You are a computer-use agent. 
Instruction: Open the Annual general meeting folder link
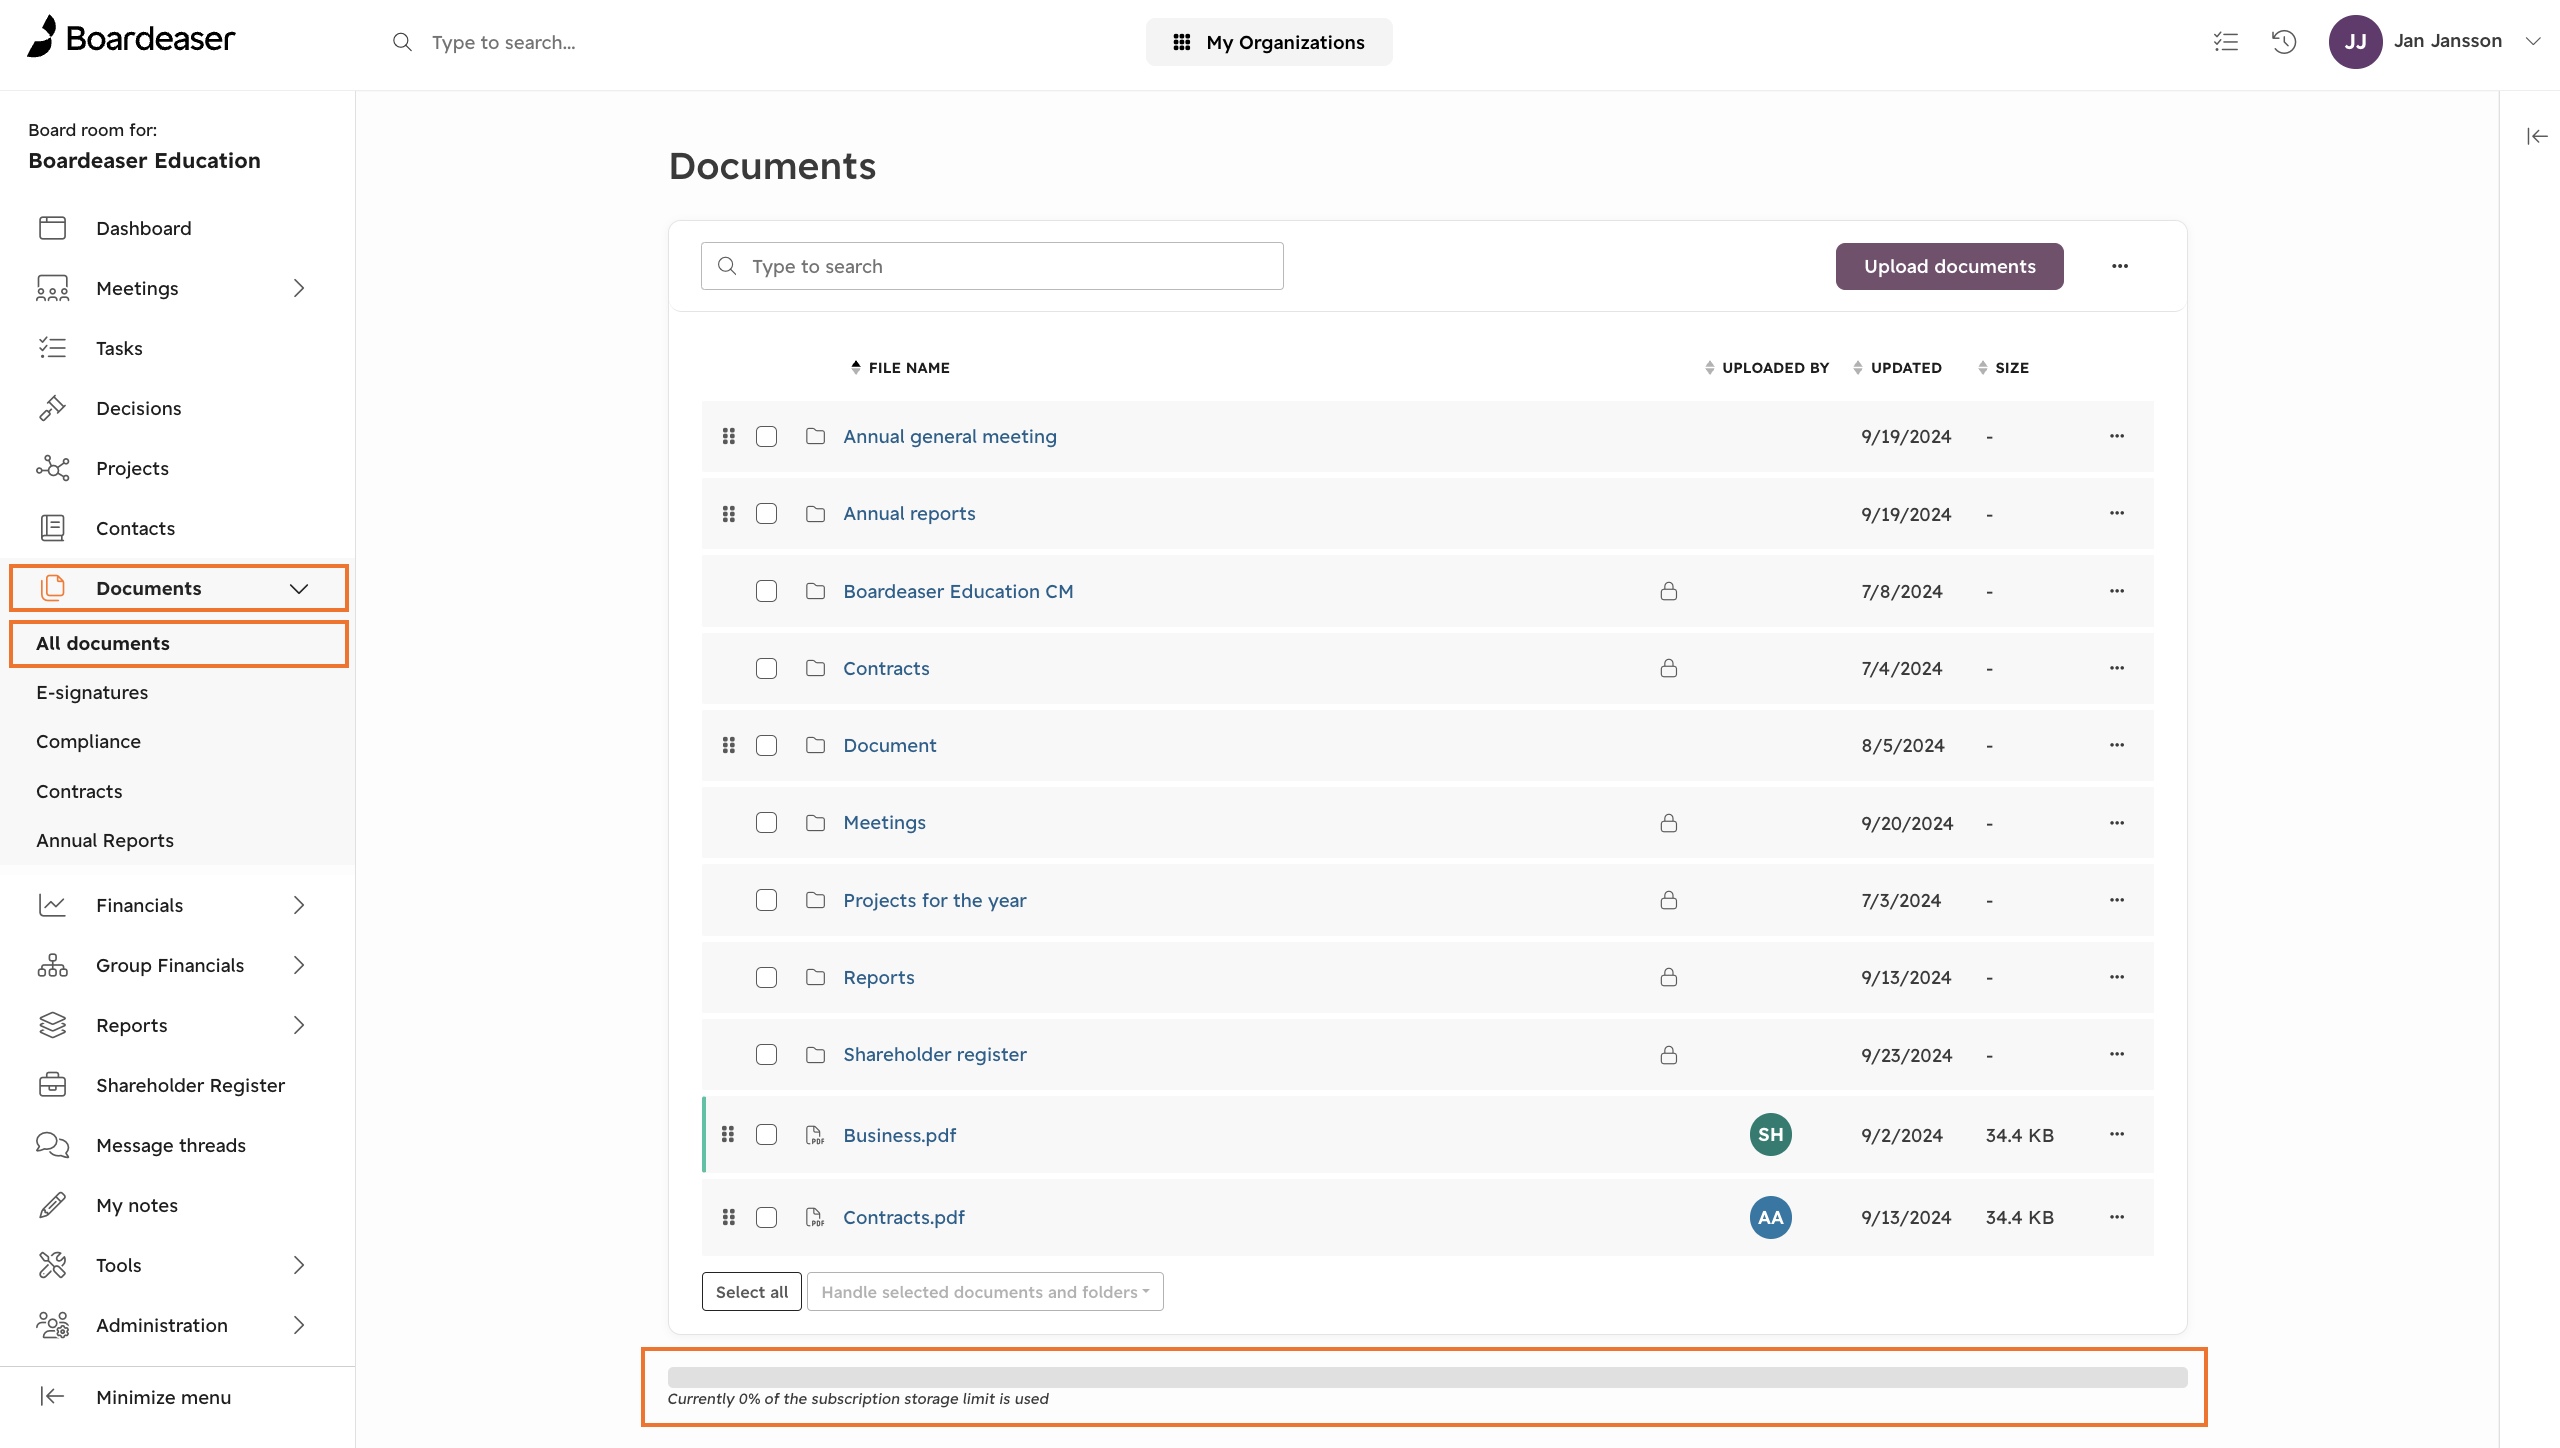coord(949,436)
